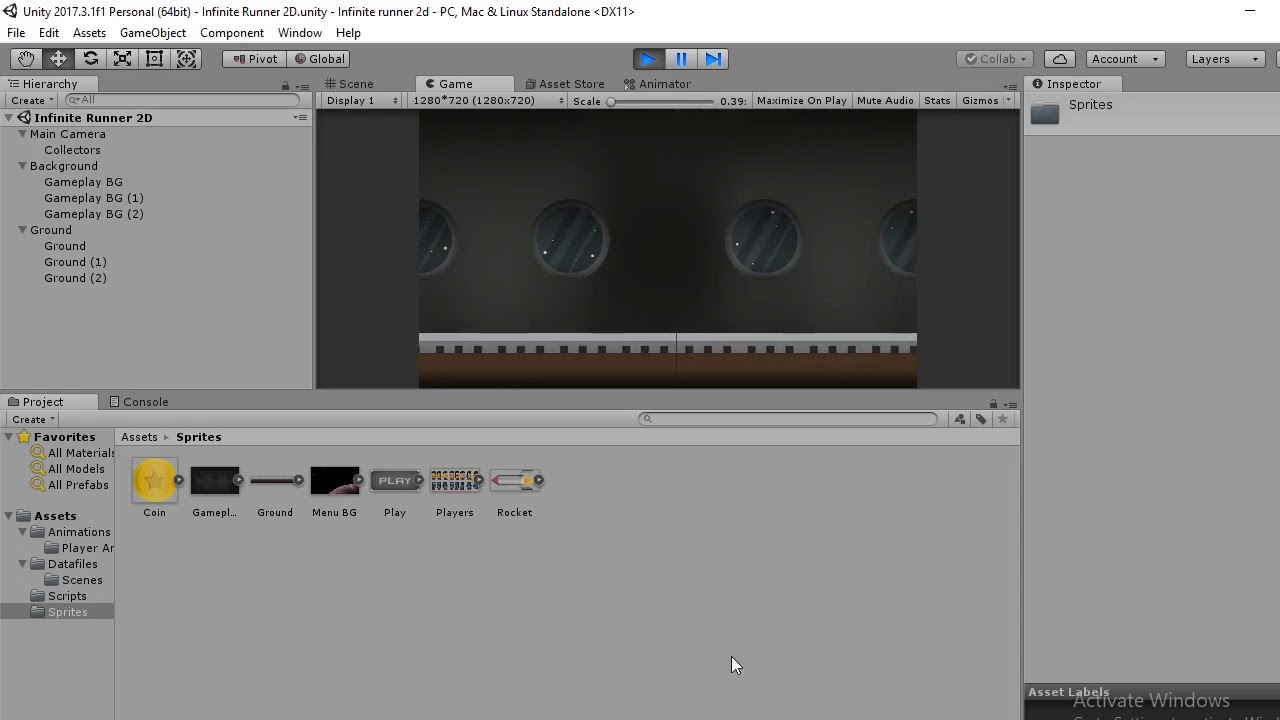Open the Edit menu
The width and height of the screenshot is (1280, 720).
tap(48, 33)
